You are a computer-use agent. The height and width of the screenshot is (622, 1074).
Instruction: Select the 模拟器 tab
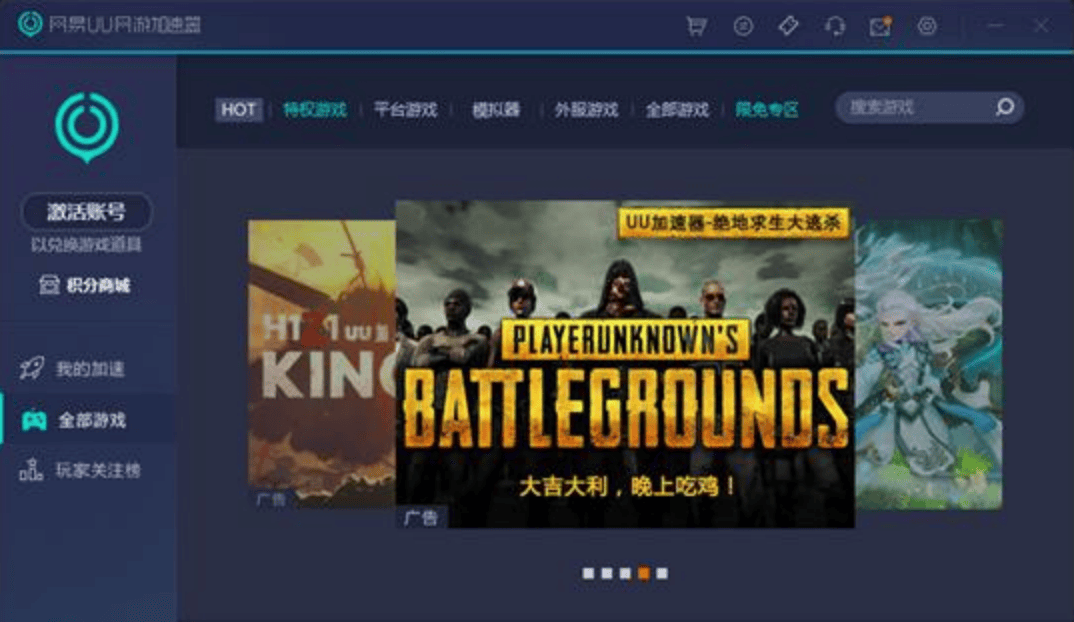tap(496, 110)
